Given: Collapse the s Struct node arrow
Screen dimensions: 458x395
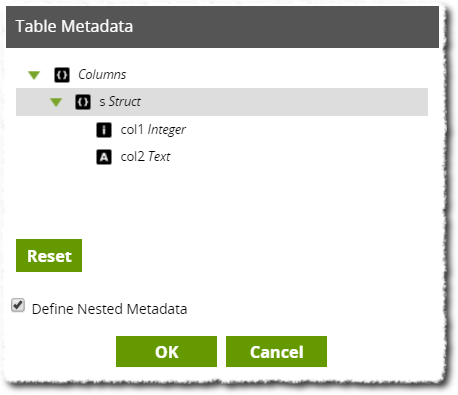Looking at the screenshot, I should click(x=56, y=102).
